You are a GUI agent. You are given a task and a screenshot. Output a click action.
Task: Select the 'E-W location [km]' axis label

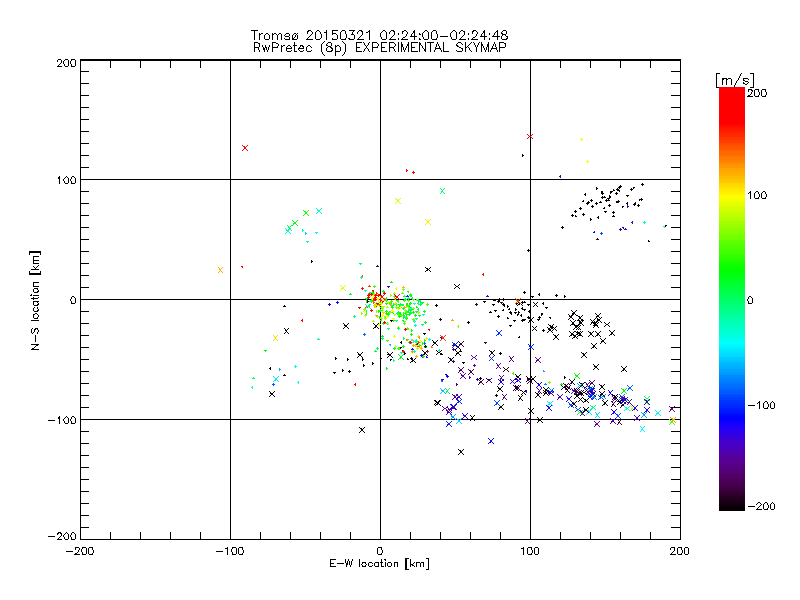tap(379, 563)
